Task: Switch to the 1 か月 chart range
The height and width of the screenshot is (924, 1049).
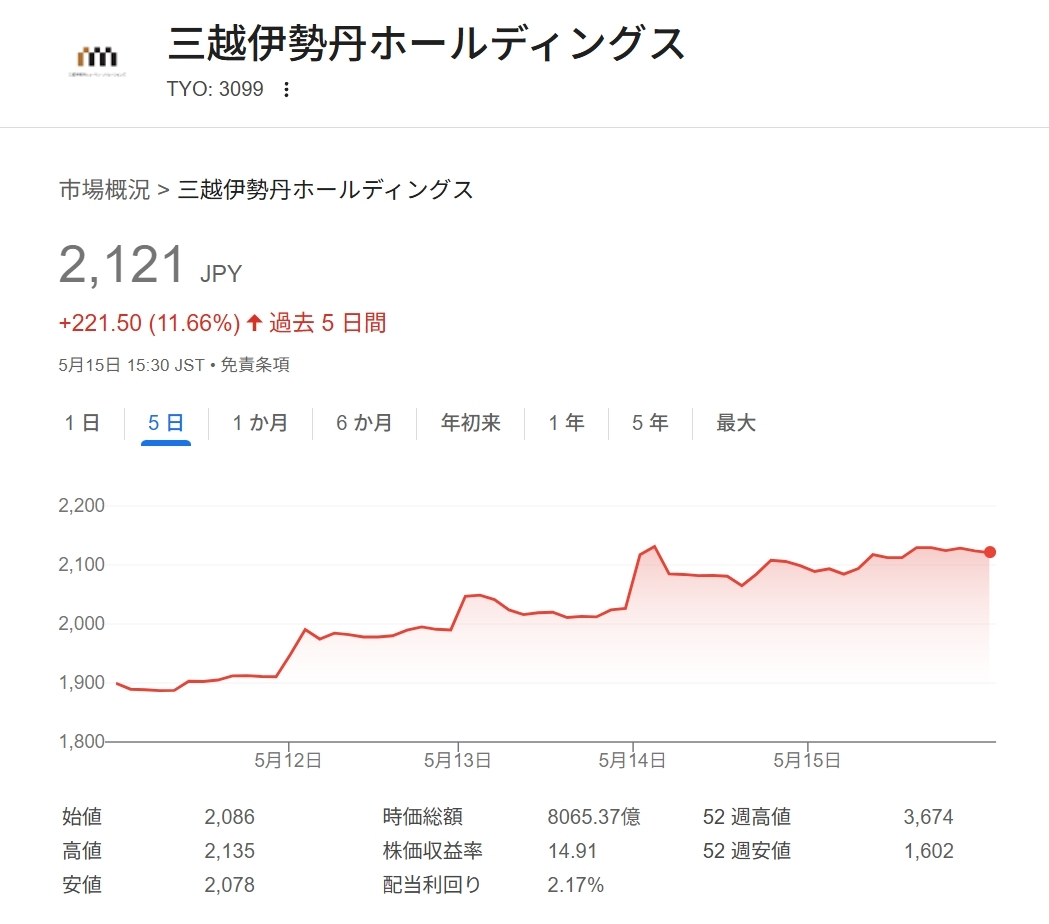Action: click(x=260, y=423)
